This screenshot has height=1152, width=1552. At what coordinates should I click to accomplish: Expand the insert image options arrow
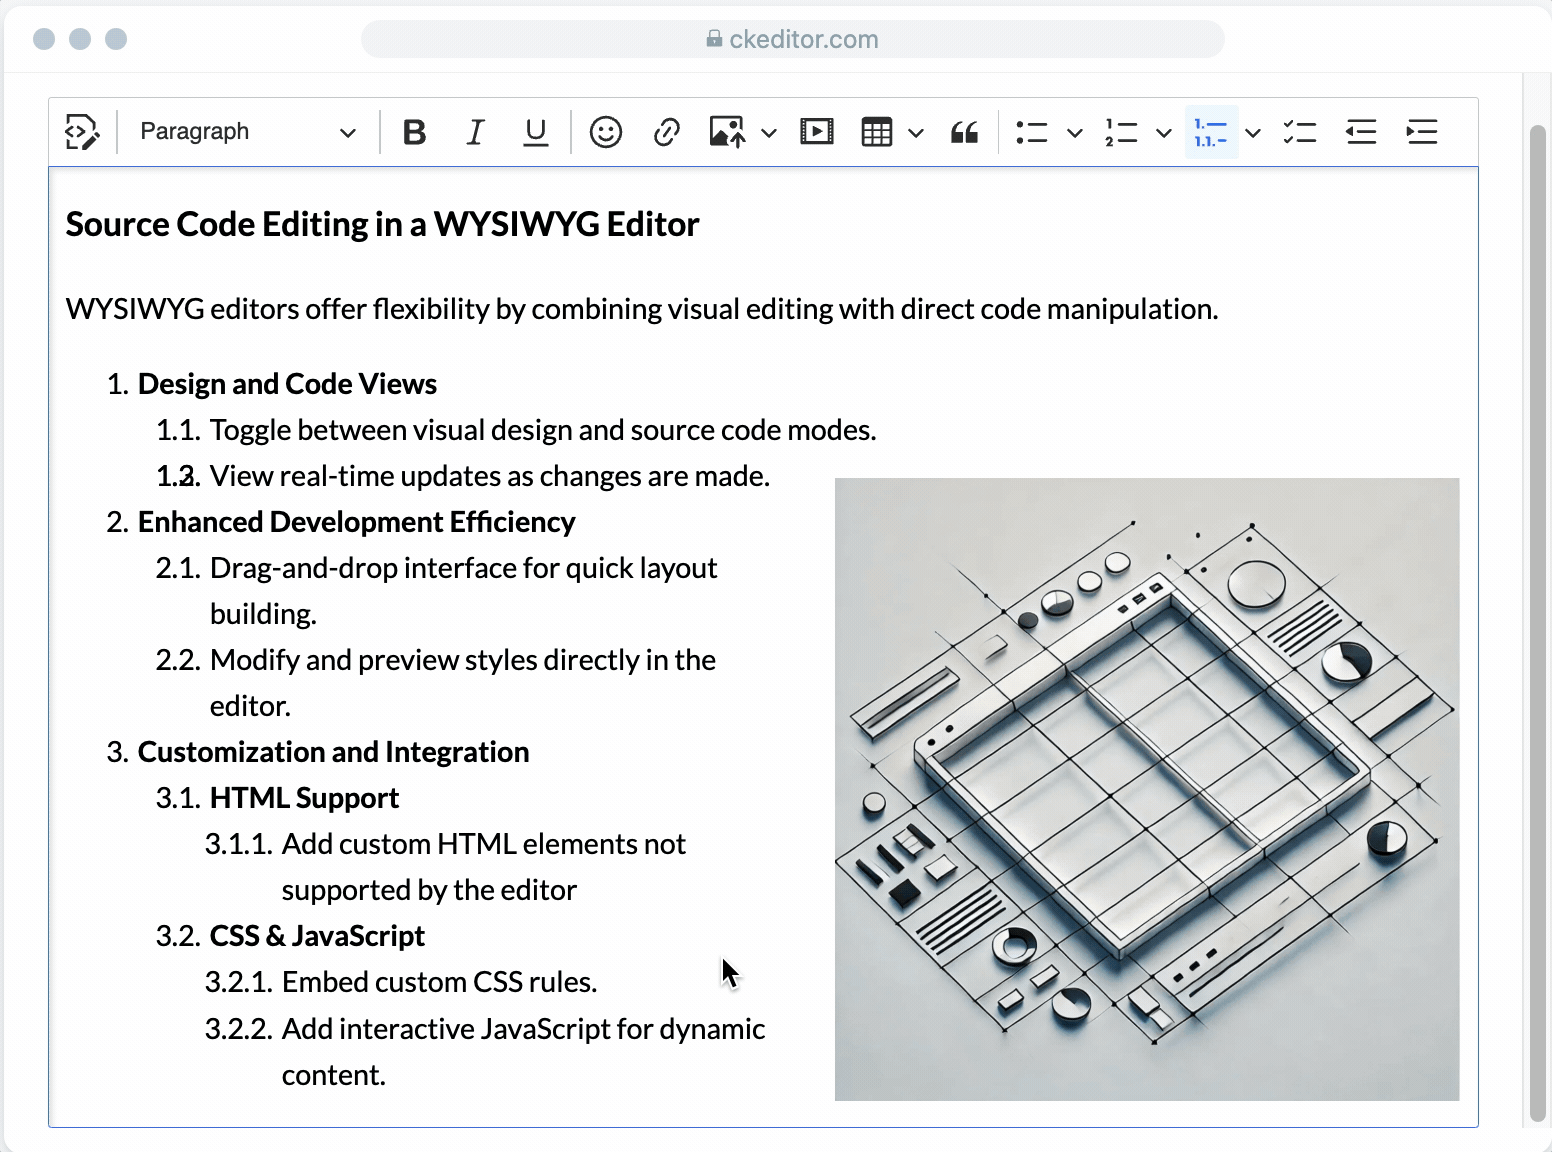coord(768,133)
